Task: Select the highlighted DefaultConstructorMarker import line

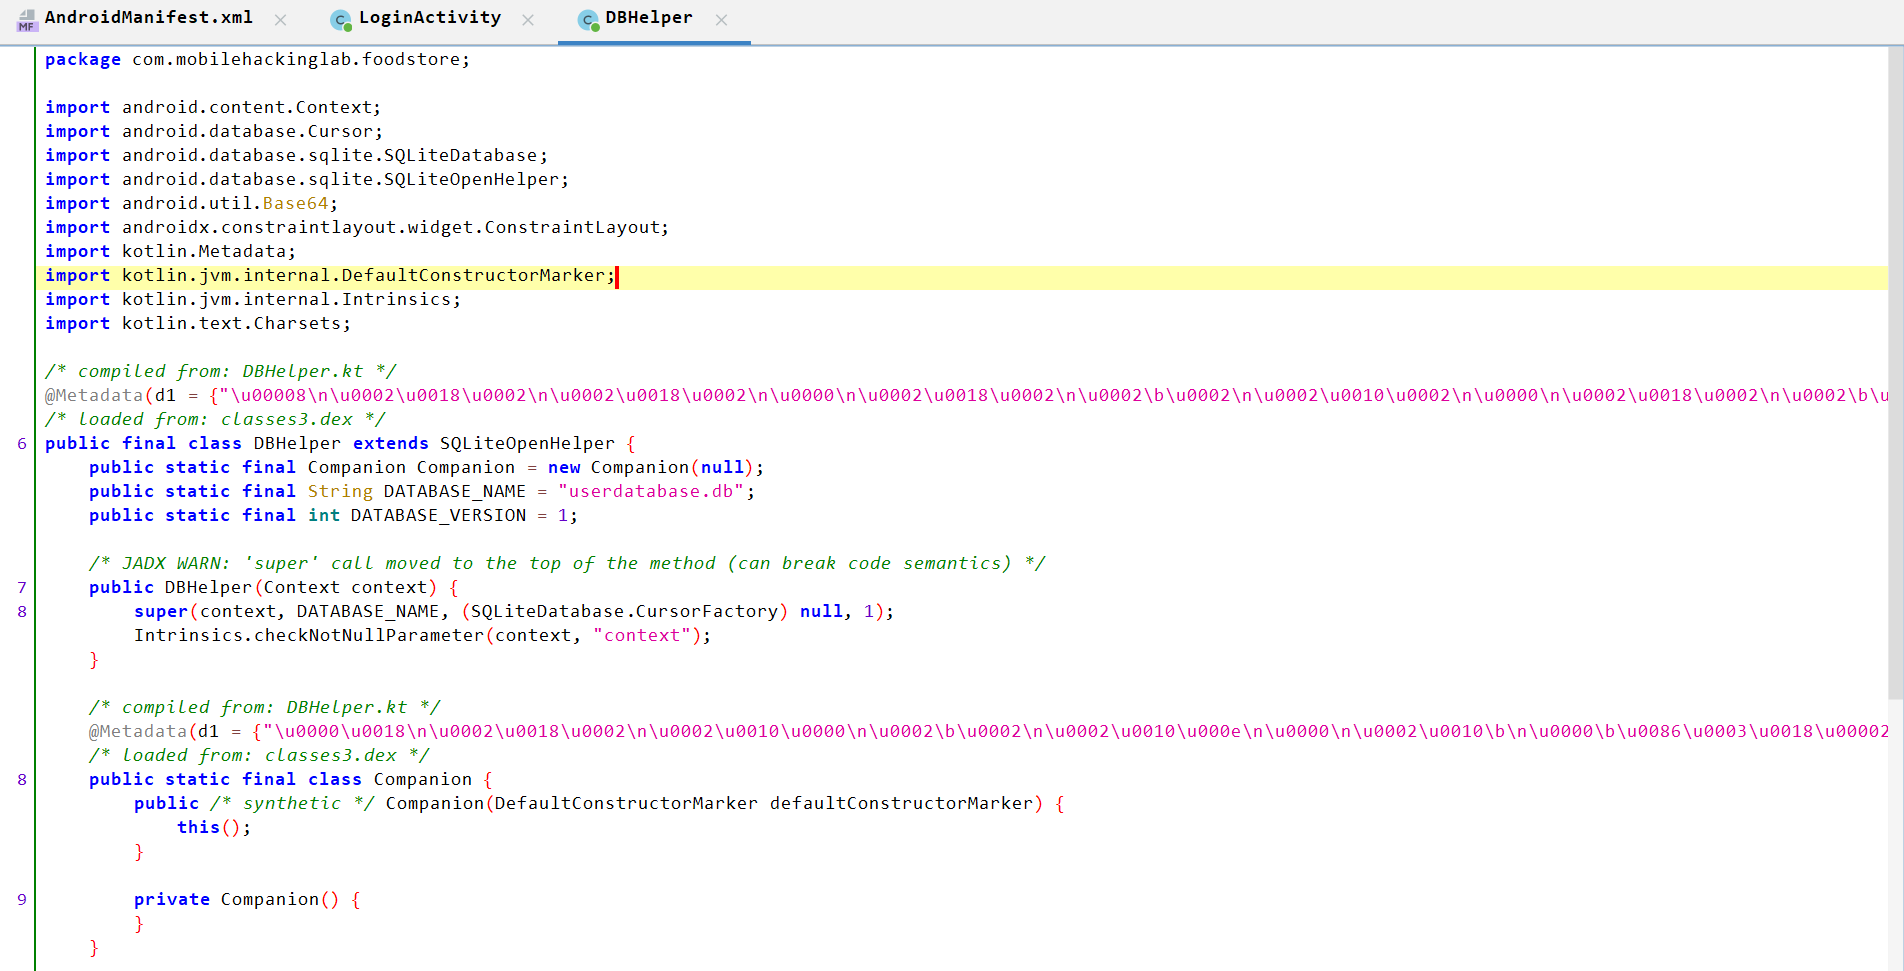Action: pyautogui.click(x=330, y=275)
